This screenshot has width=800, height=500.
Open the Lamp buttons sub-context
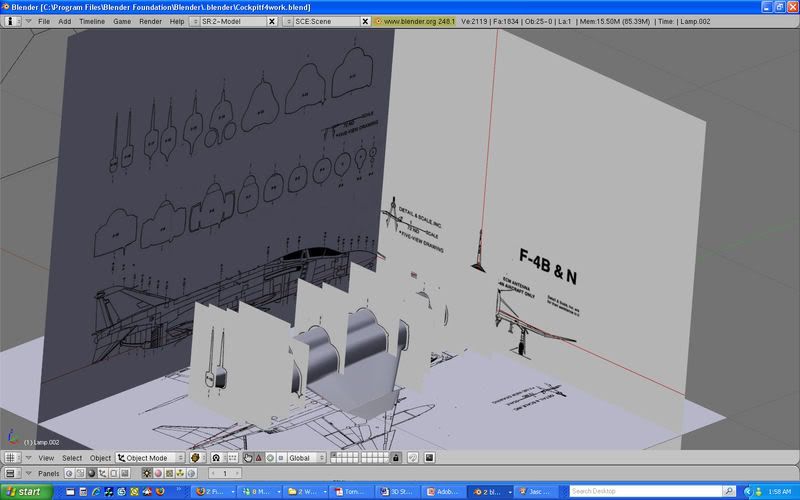click(147, 473)
